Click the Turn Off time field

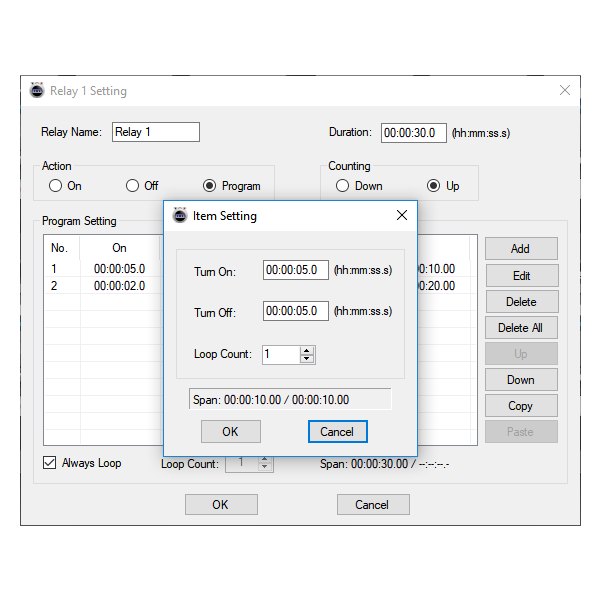tap(295, 311)
